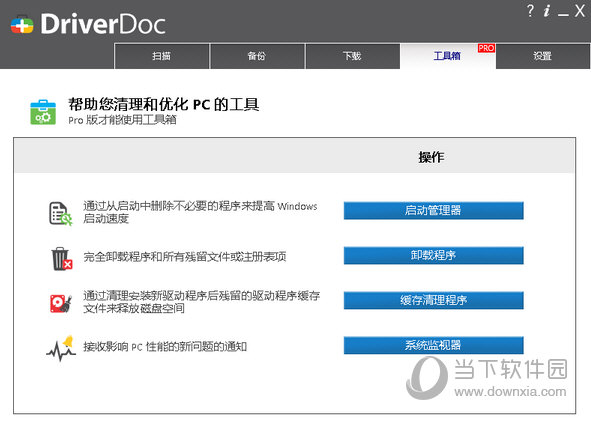Click the red disk cache cleaner icon
The image size is (591, 421).
point(61,303)
